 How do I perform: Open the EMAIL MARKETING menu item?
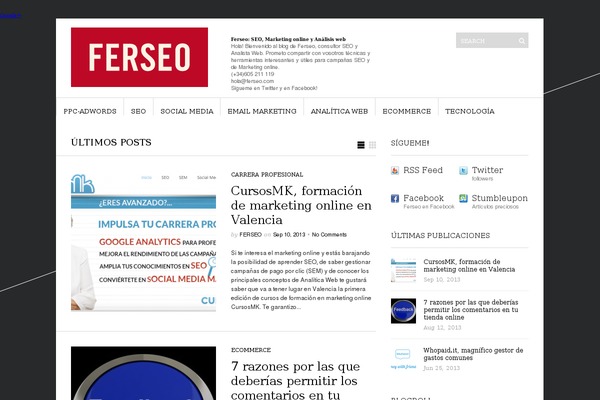click(x=262, y=111)
